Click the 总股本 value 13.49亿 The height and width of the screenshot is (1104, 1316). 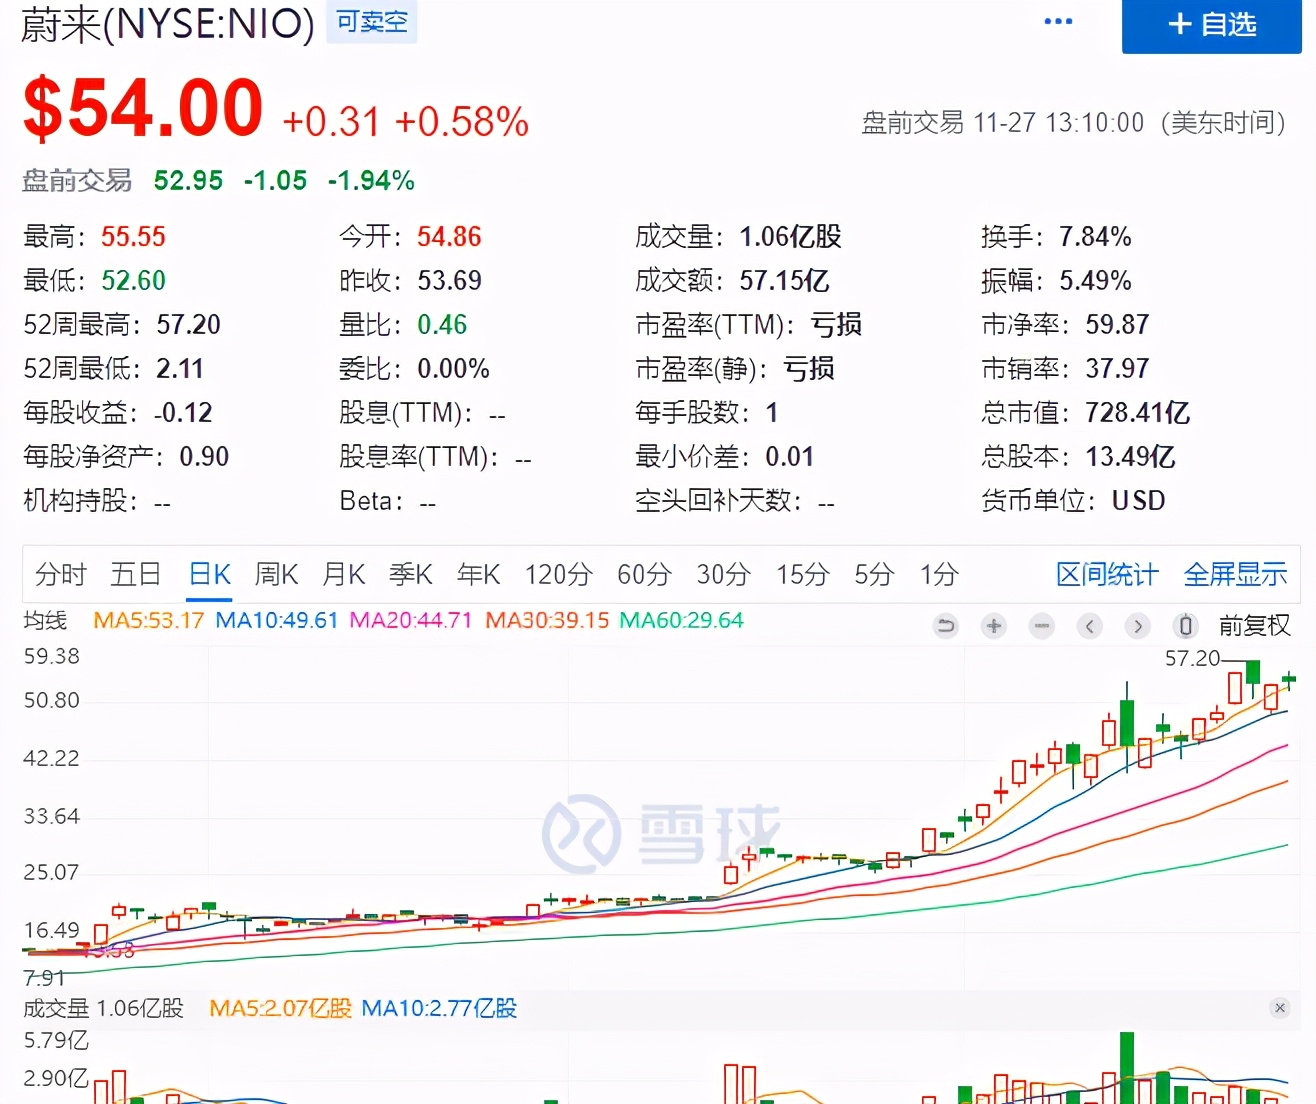pyautogui.click(x=1131, y=456)
